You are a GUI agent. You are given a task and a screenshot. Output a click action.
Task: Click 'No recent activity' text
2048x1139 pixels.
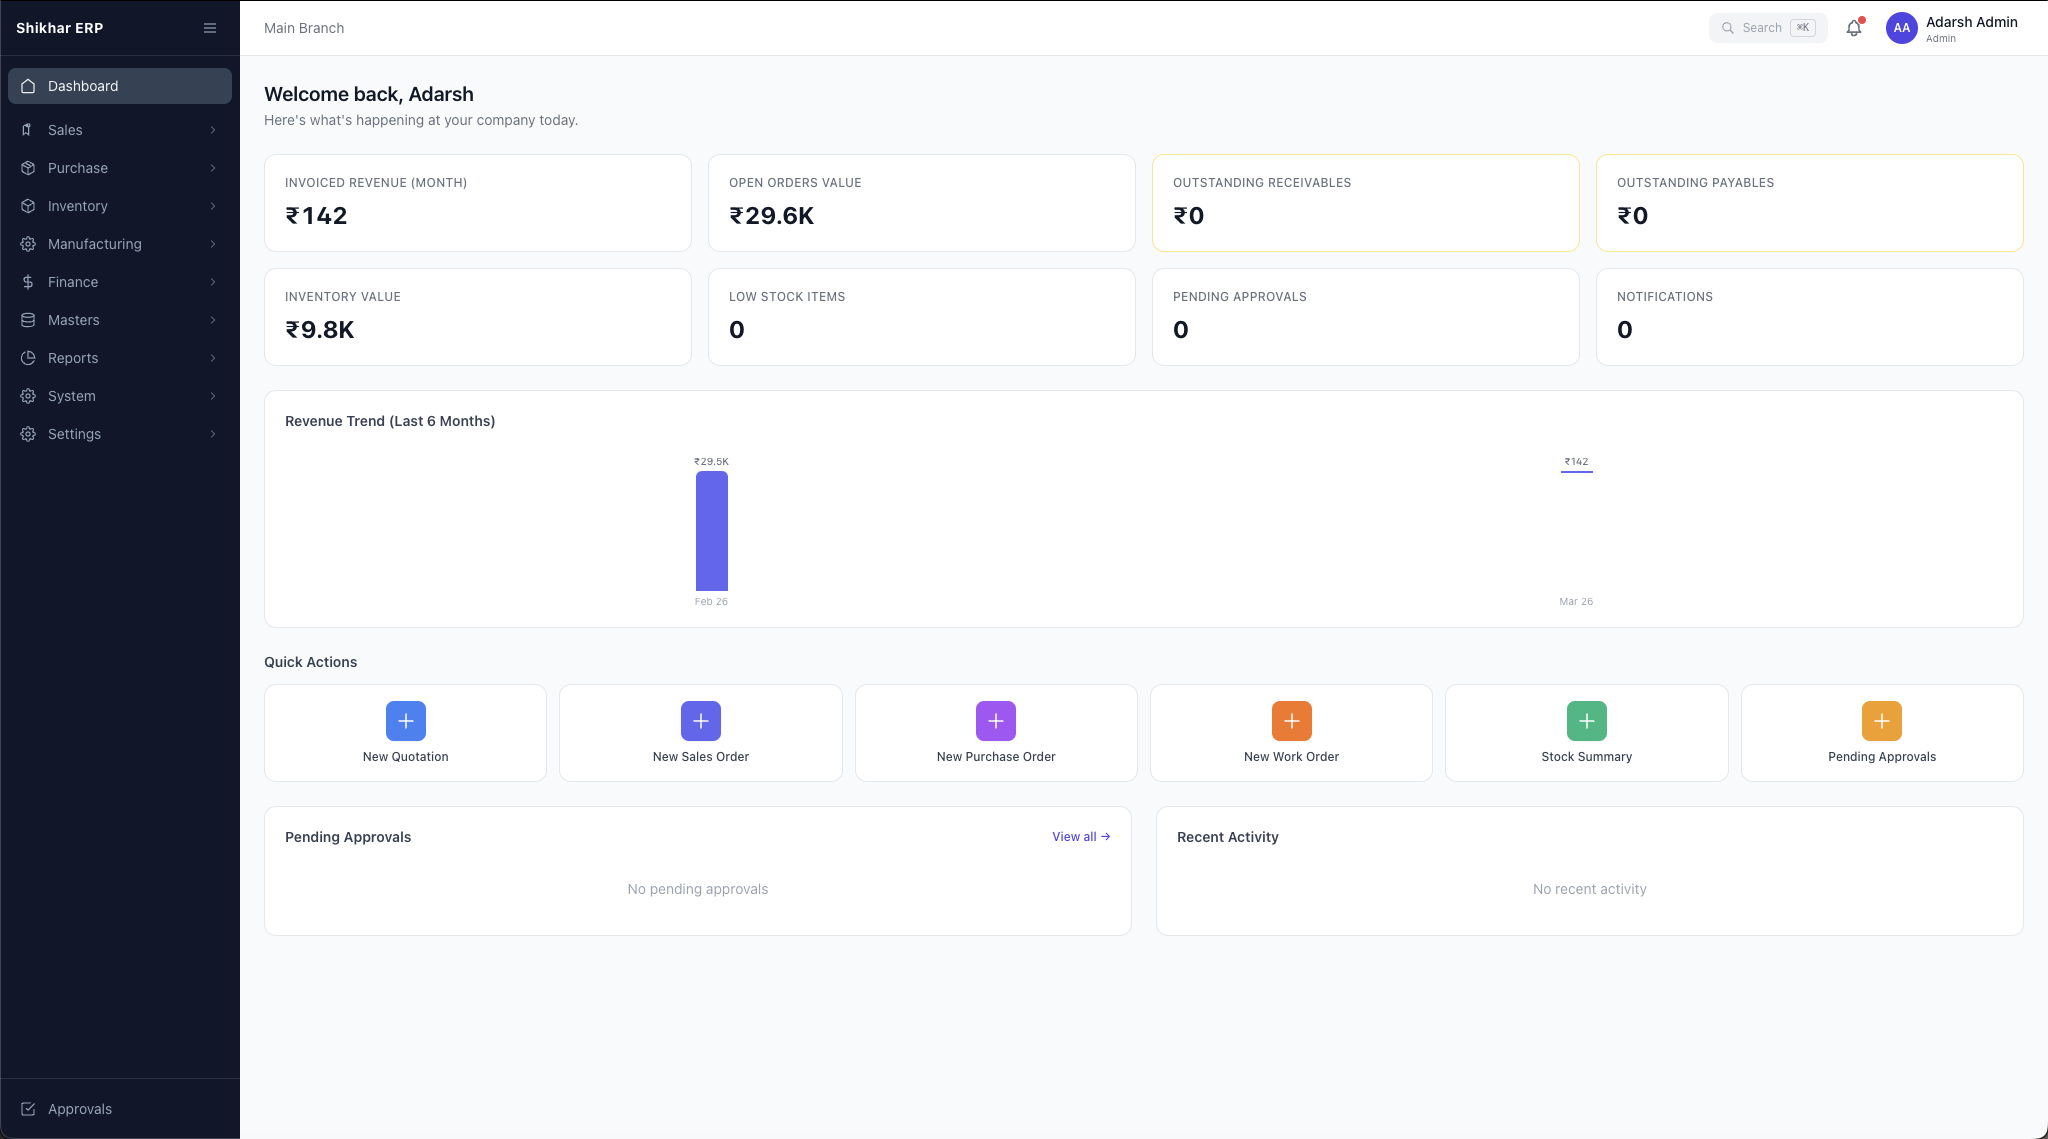coord(1590,889)
